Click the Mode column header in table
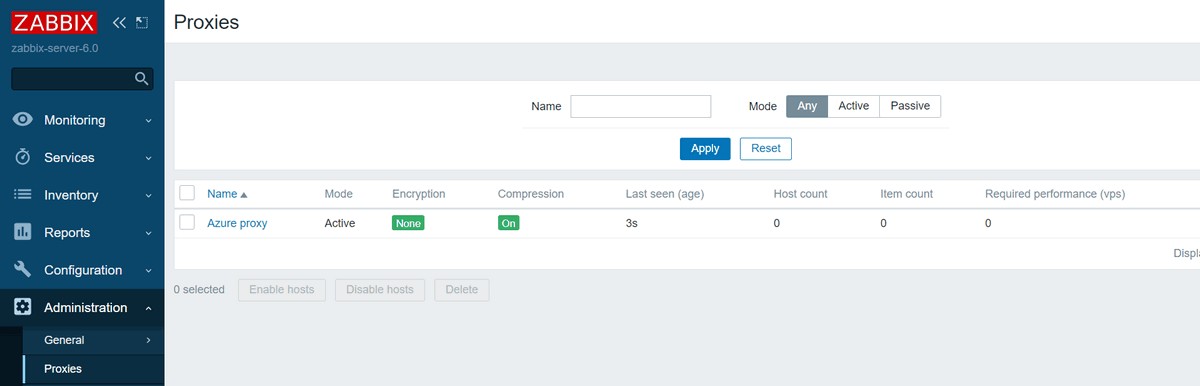This screenshot has width=1200, height=386. (339, 194)
